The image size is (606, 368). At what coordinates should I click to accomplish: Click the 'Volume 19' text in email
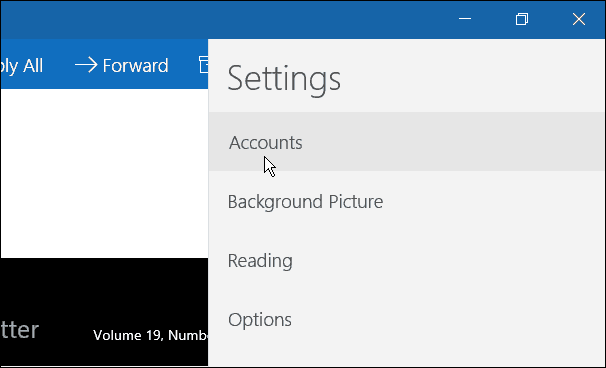[127, 335]
